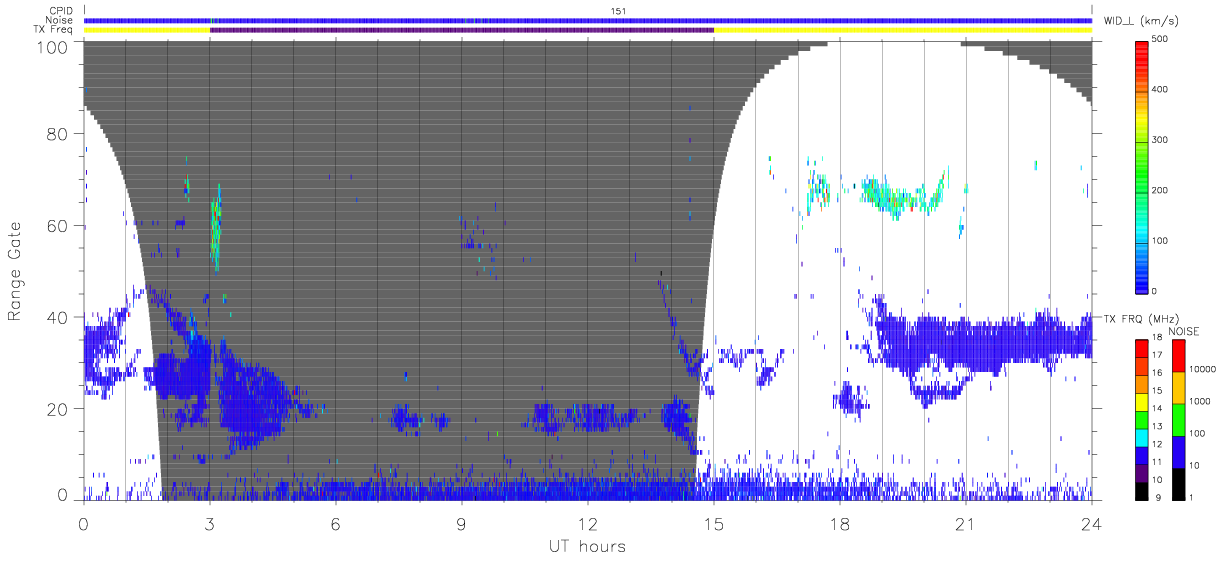This screenshot has height=567, width=1228.
Task: Click the 80 tick on Range Gate axis
Action: click(x=58, y=134)
